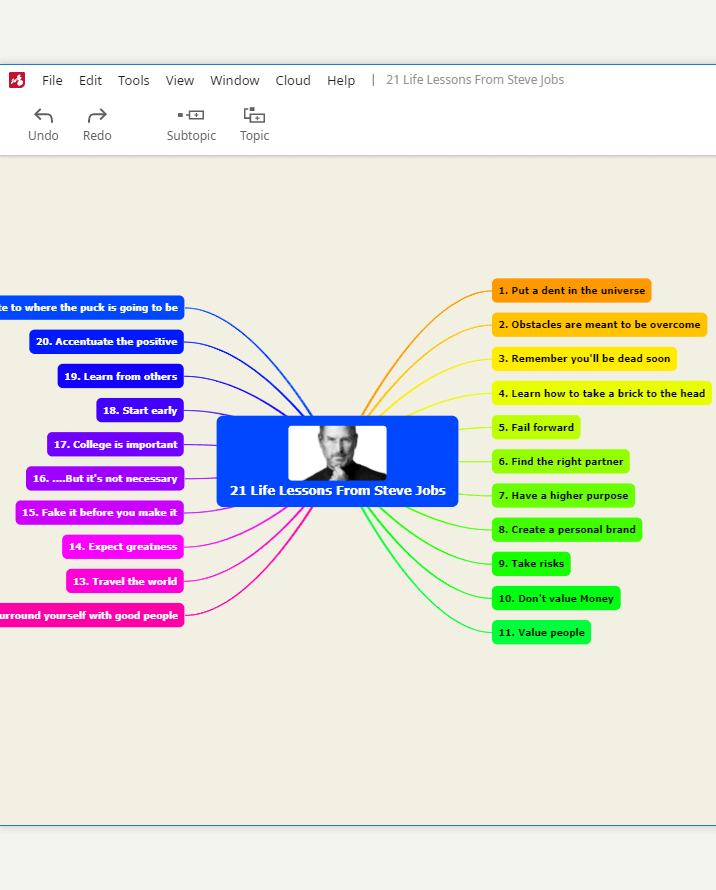Open the Tools menu
The image size is (716, 890).
[x=133, y=80]
